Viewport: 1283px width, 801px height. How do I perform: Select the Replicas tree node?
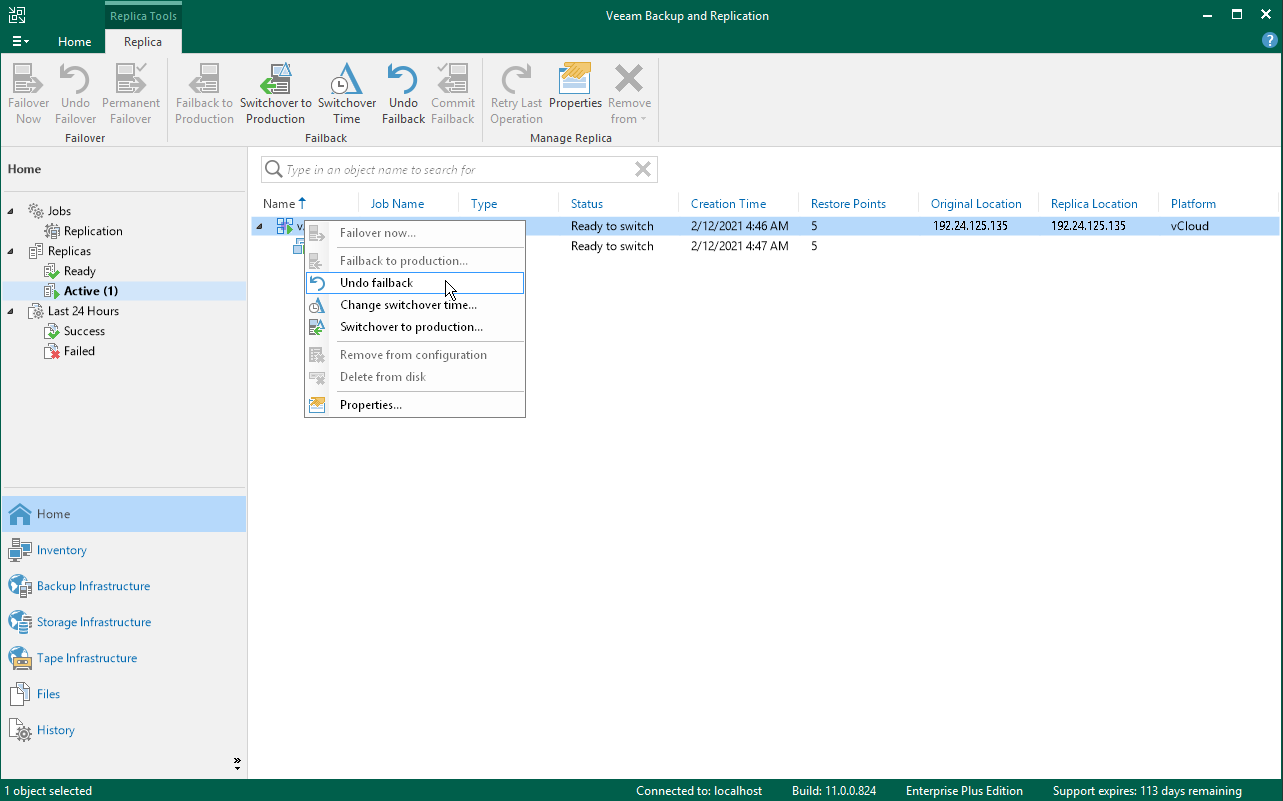(69, 251)
